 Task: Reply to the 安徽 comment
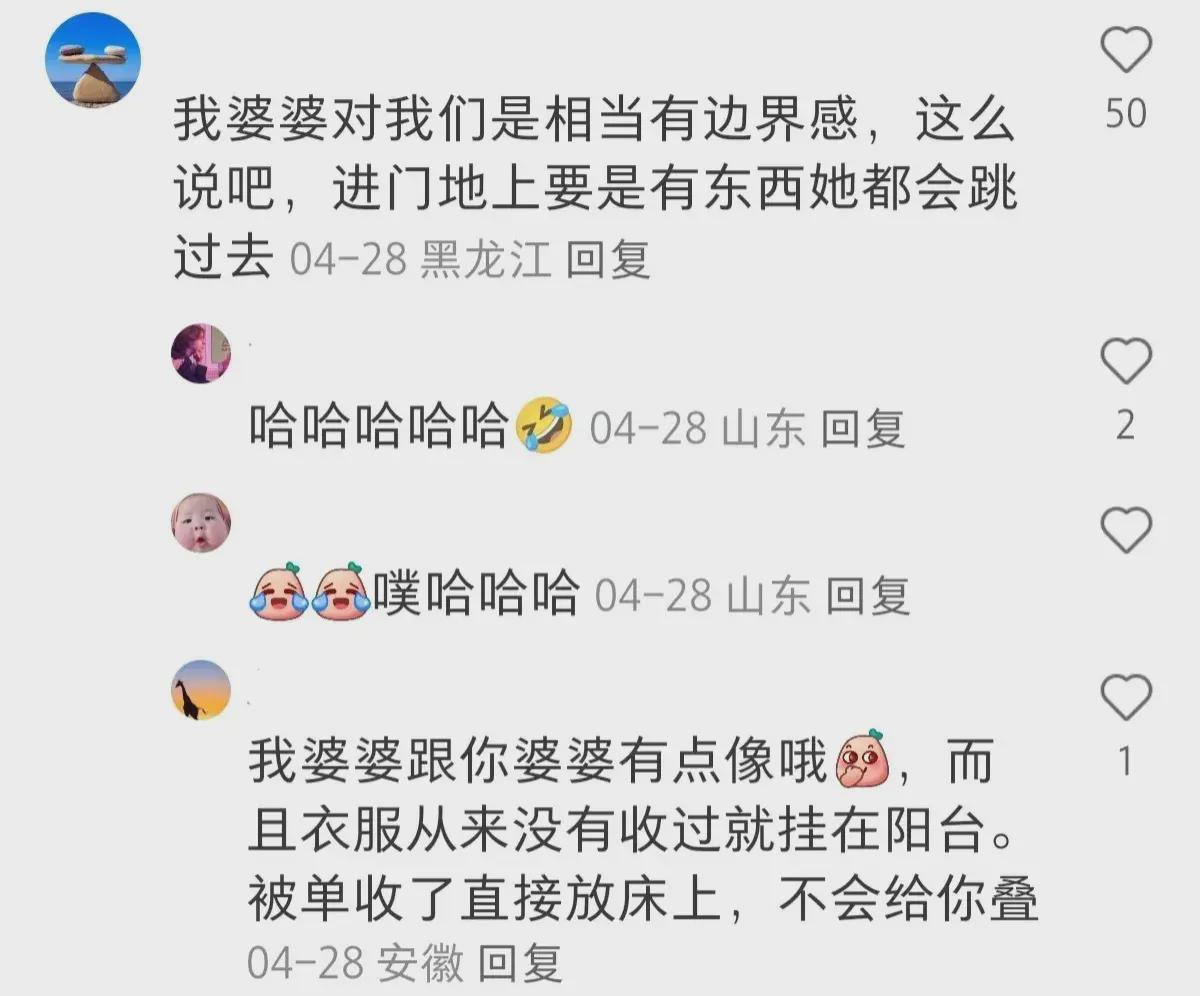(x=520, y=964)
